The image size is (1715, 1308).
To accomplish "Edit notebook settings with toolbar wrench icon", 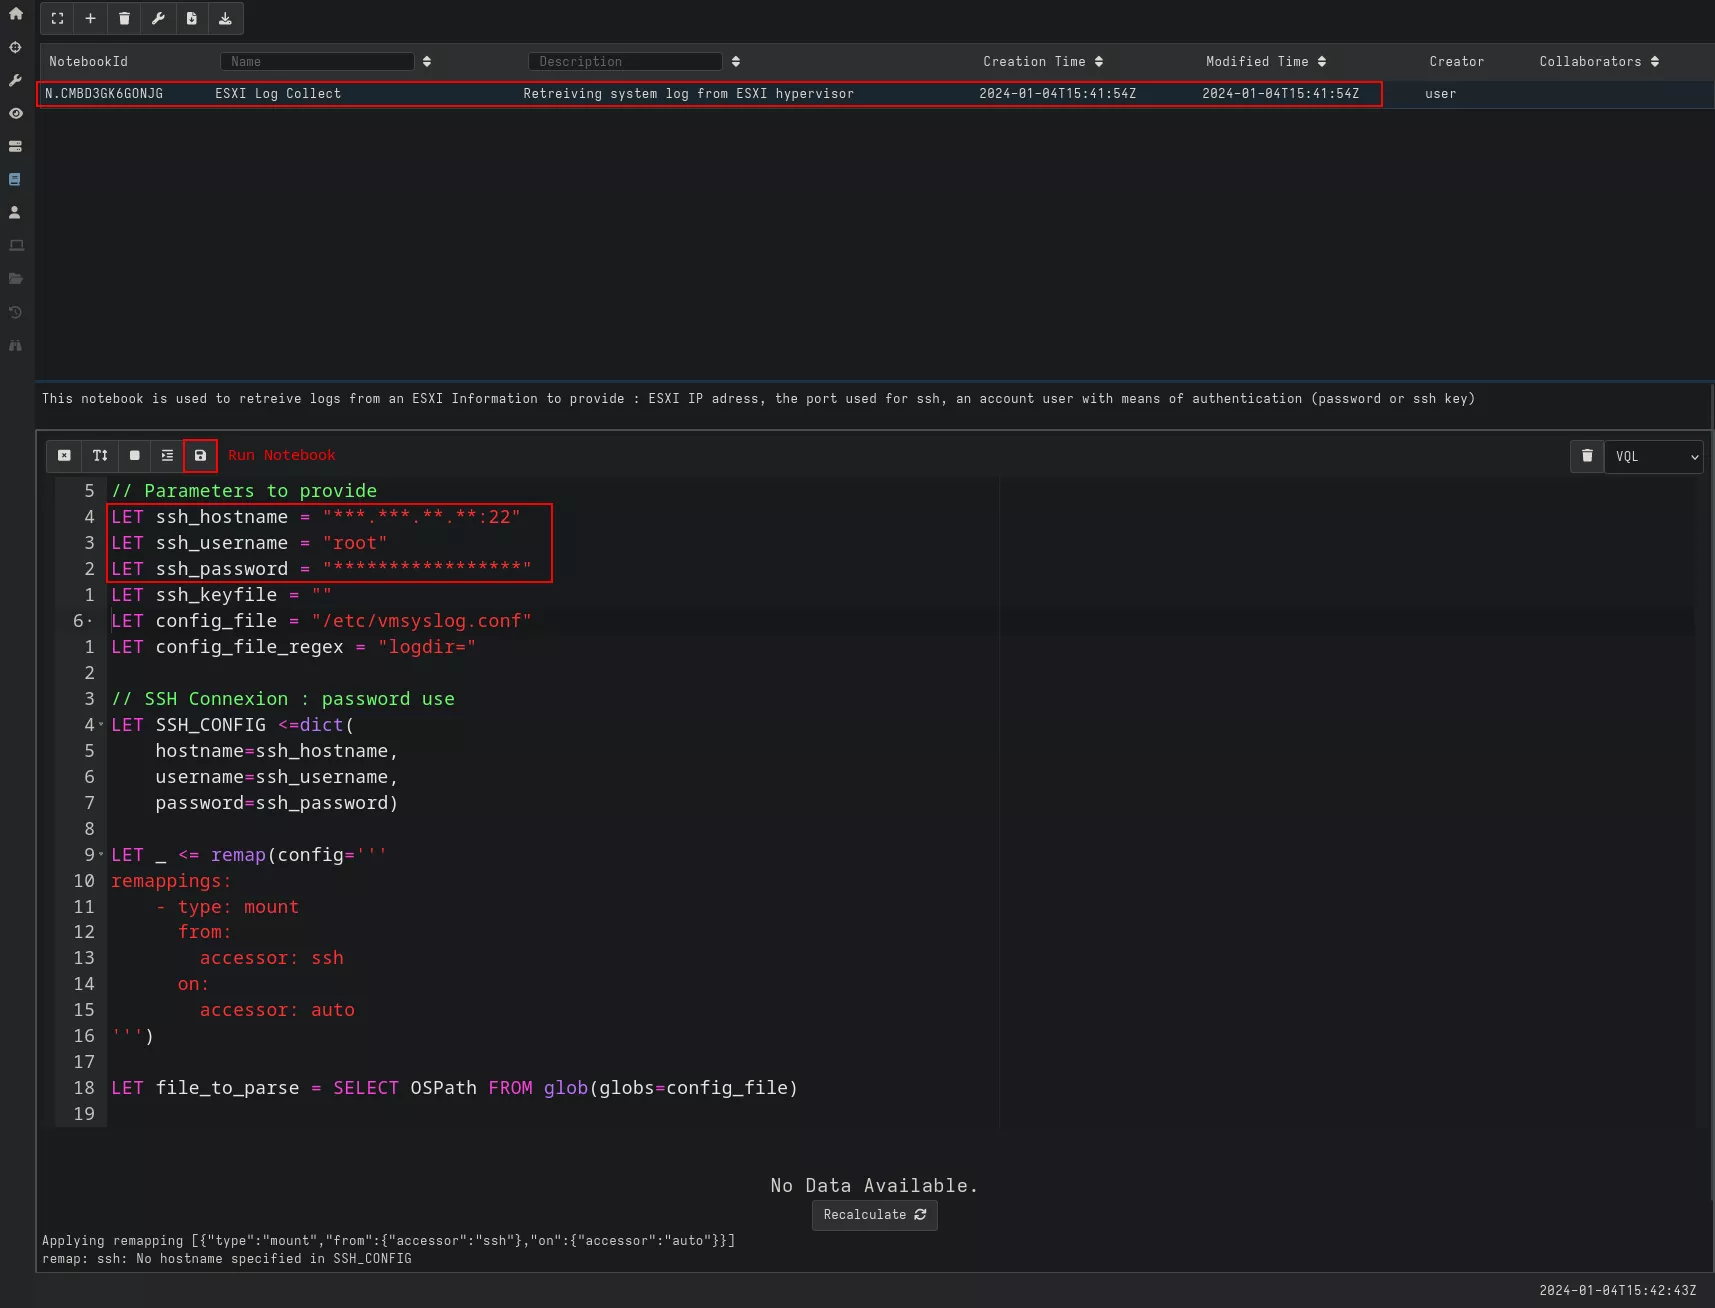I will tap(158, 18).
